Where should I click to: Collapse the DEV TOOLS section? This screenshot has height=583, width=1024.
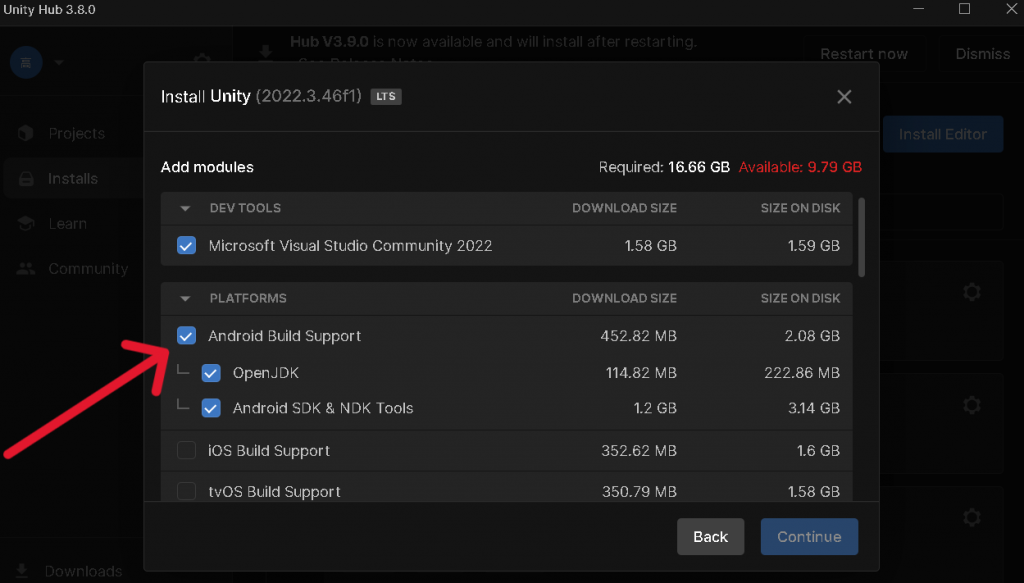185,208
